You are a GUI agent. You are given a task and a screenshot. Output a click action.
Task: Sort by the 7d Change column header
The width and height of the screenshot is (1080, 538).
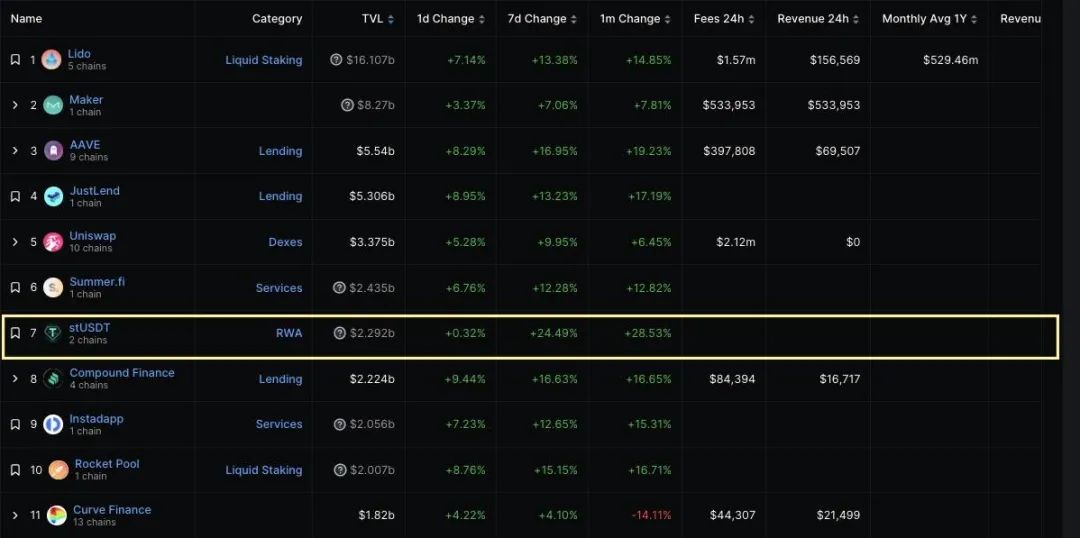544,19
